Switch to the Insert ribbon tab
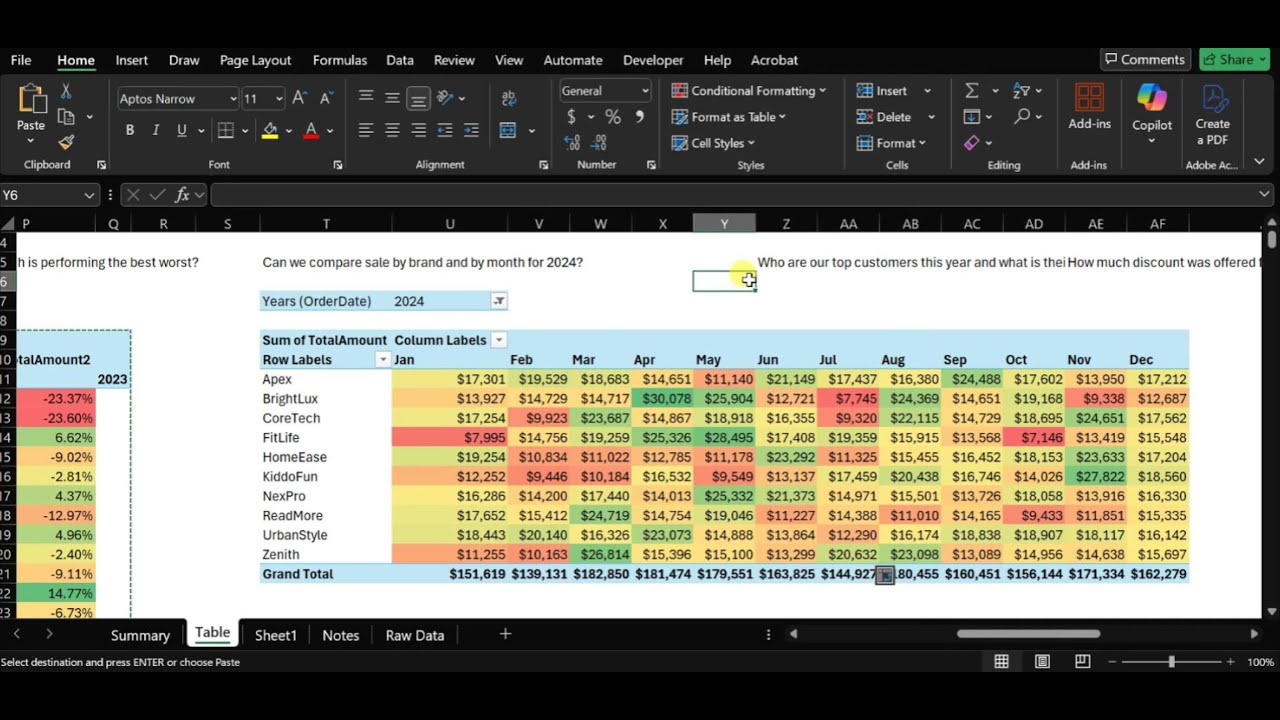Image resolution: width=1280 pixels, height=720 pixels. pos(131,60)
